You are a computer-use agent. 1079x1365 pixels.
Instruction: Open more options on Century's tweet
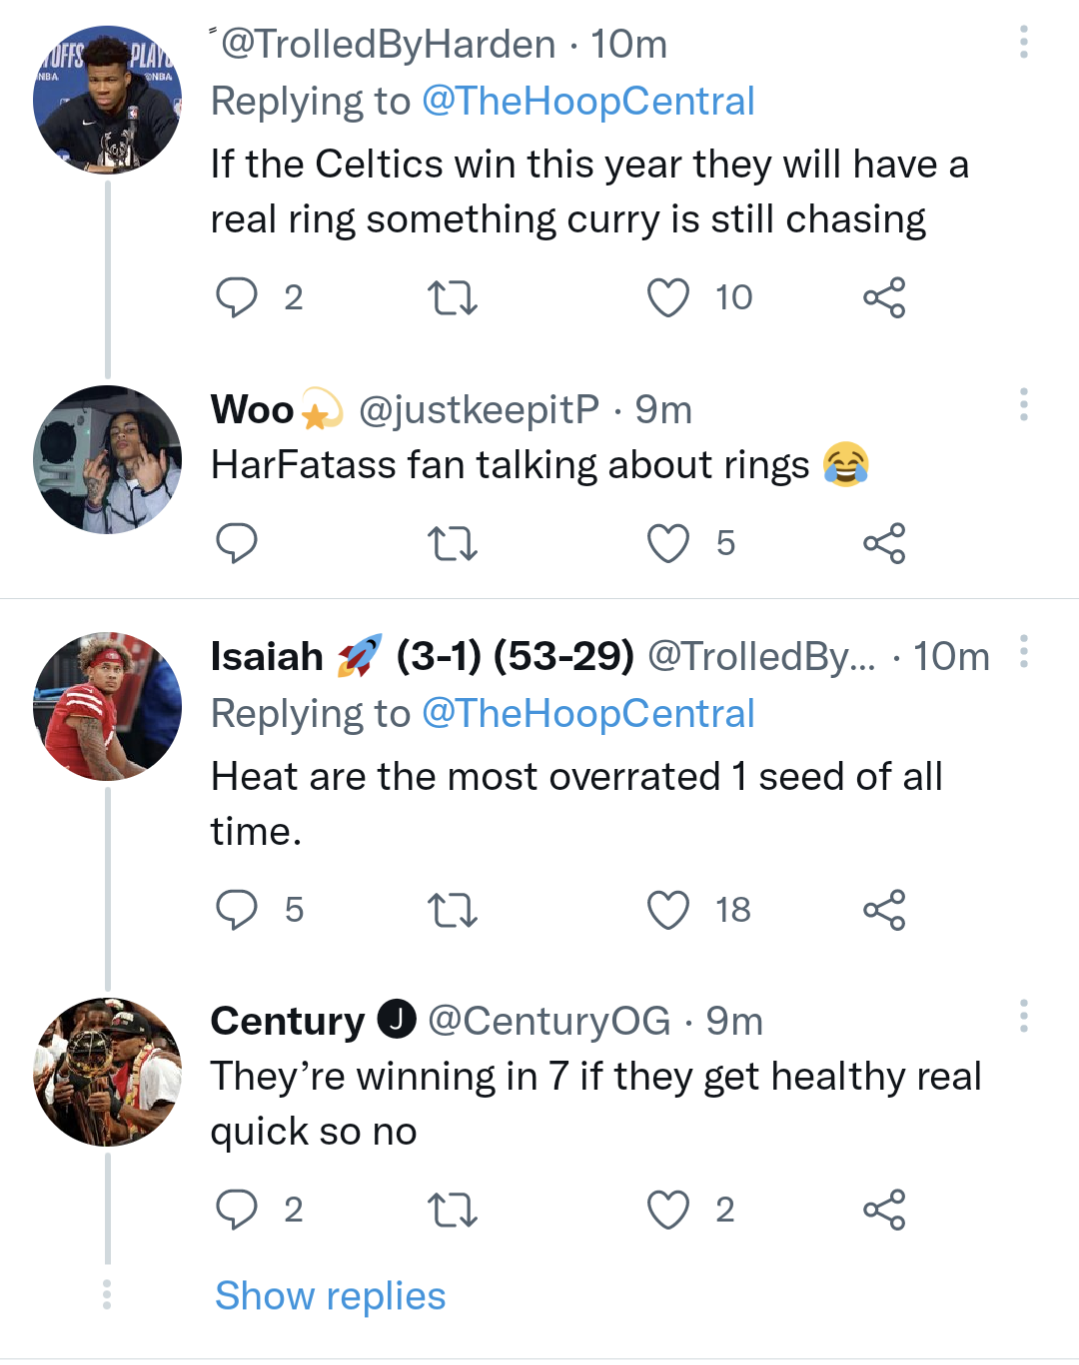coord(1023,1016)
